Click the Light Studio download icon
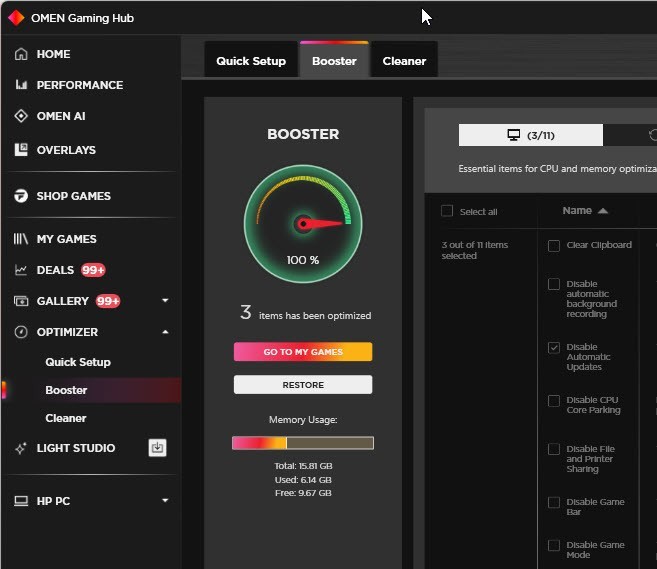 tap(157, 447)
